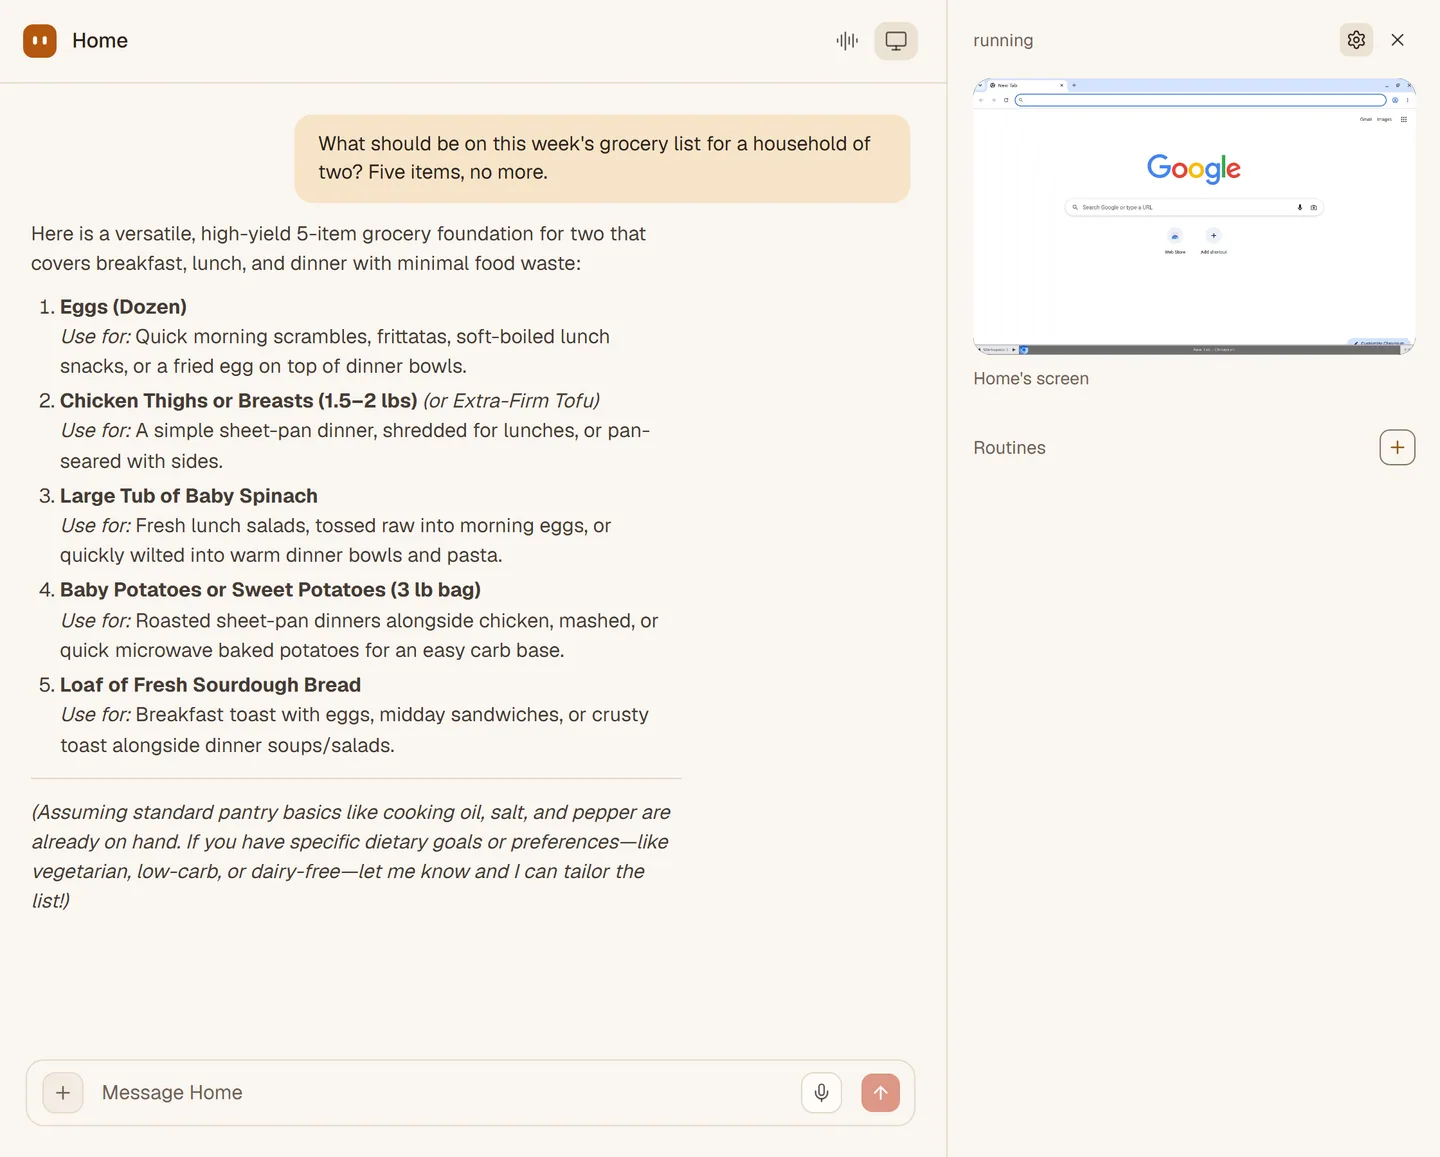Screen dimensions: 1440x1157
Task: Toggle the screen monitor panel button
Action: (896, 41)
